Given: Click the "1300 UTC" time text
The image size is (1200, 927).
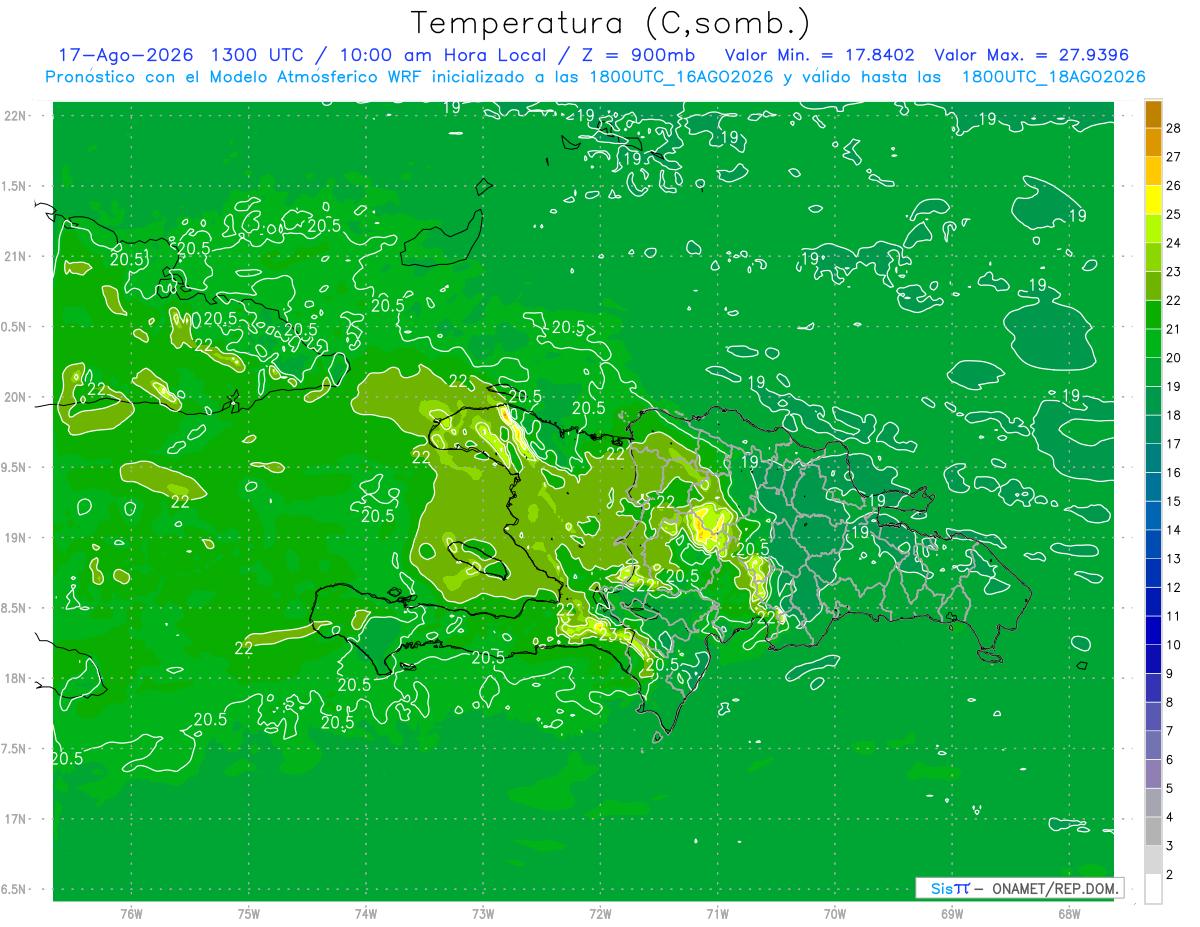Looking at the screenshot, I should [x=257, y=55].
